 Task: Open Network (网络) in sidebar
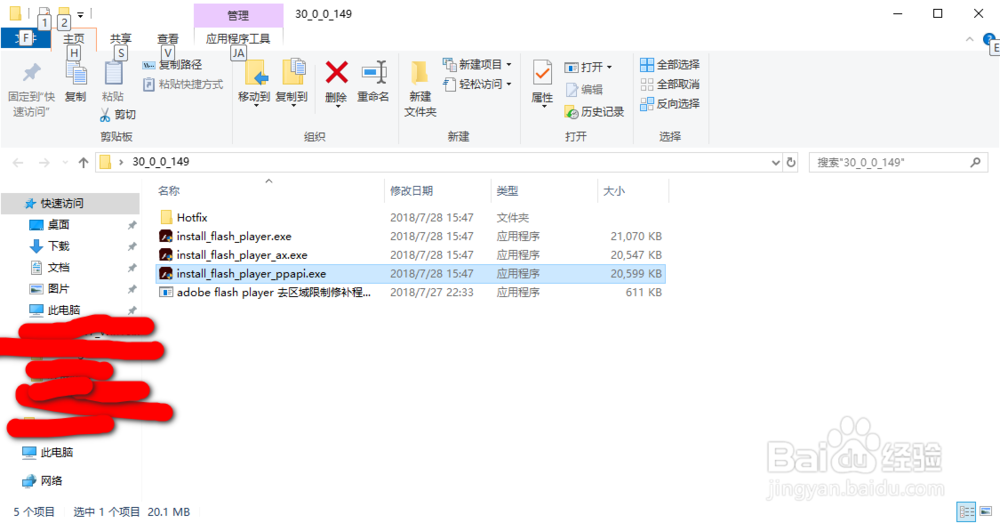coord(51,481)
